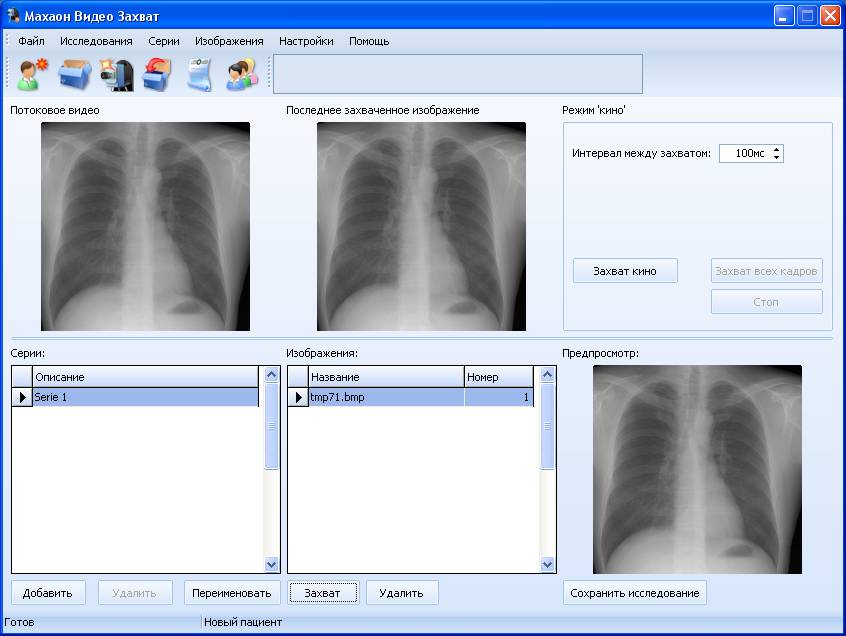Click the series list scroll up arrow
This screenshot has height=636, width=846.
[271, 374]
